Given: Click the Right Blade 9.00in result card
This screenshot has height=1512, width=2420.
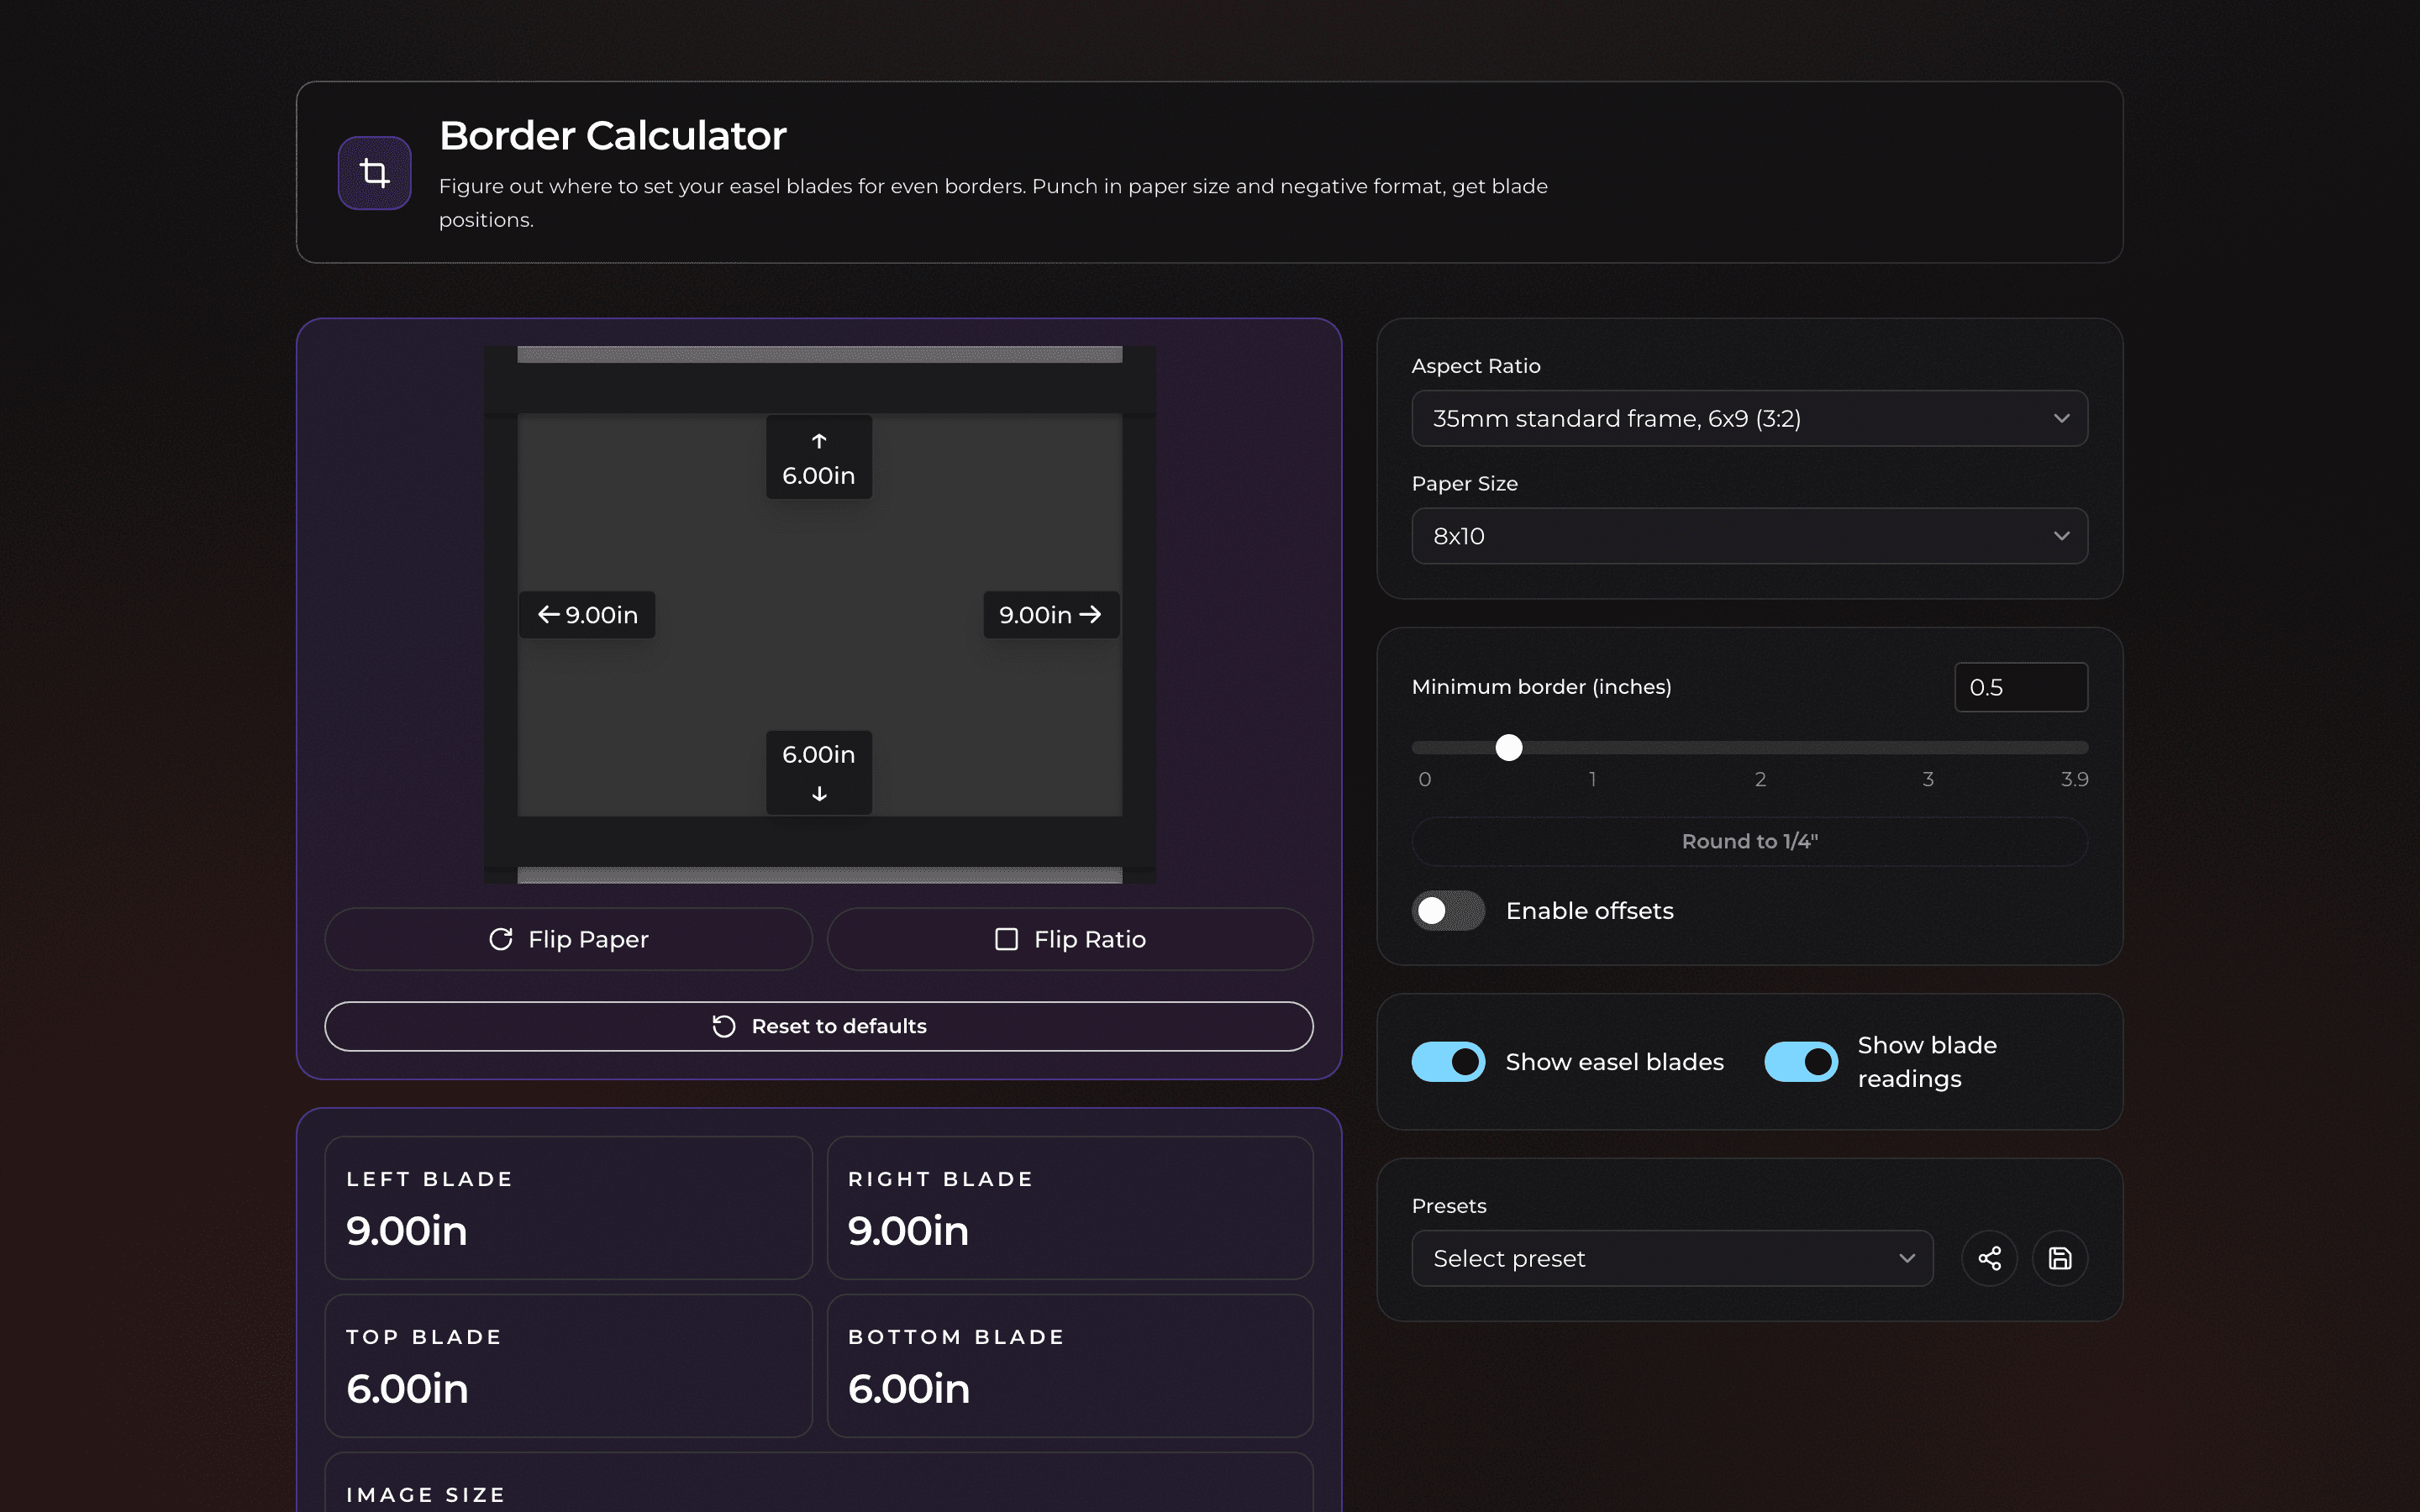Looking at the screenshot, I should click(1070, 1207).
